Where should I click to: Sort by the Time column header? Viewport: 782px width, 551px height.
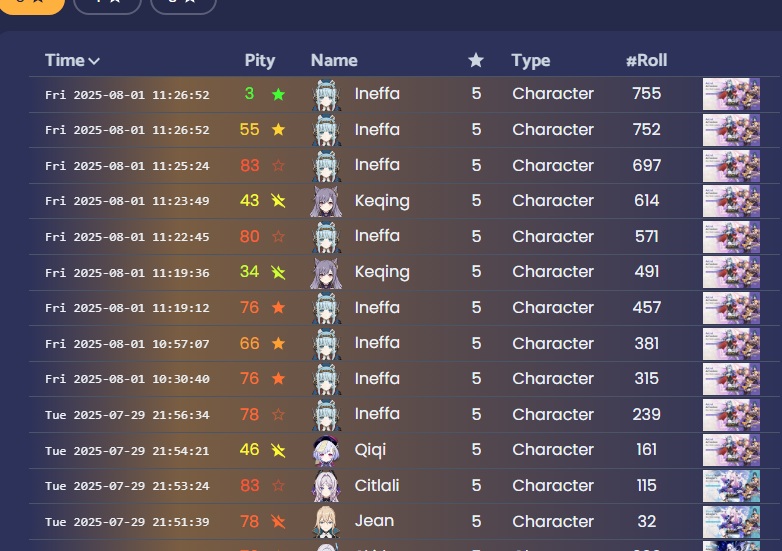(x=72, y=60)
